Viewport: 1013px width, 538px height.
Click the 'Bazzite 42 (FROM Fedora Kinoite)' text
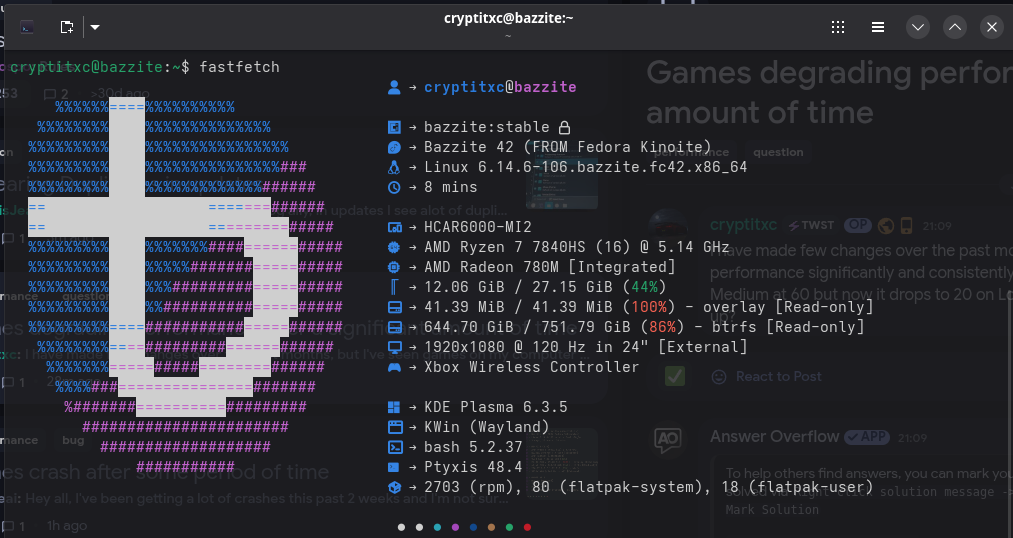pos(567,147)
